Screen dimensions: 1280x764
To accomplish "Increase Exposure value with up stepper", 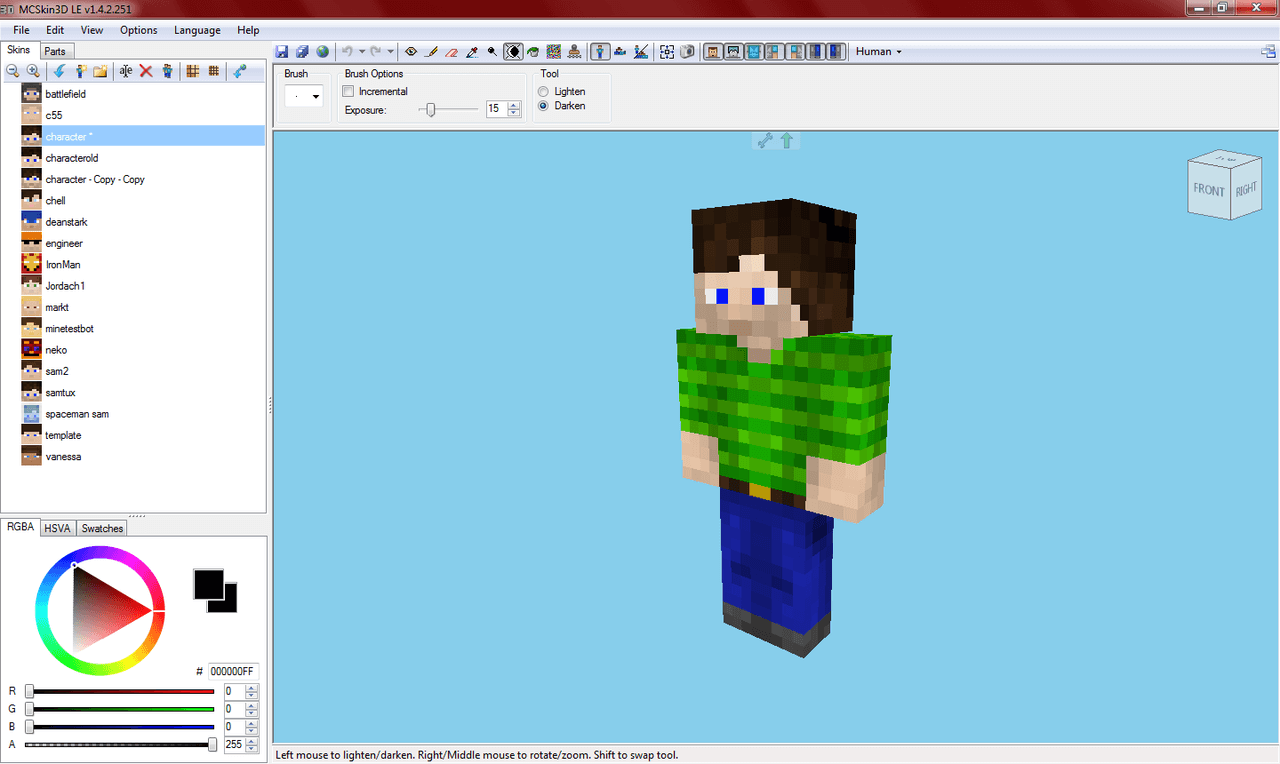I will 515,105.
